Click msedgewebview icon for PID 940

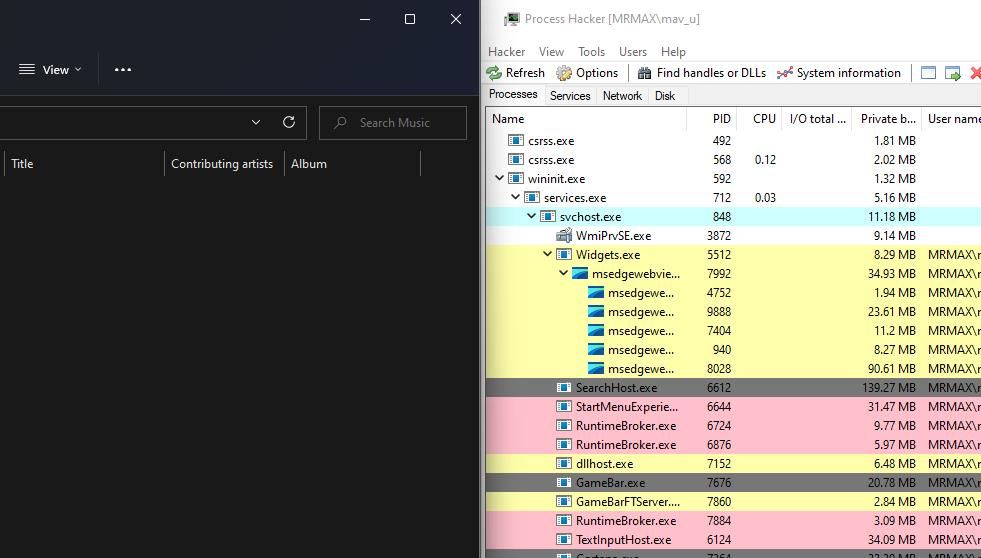tap(596, 350)
